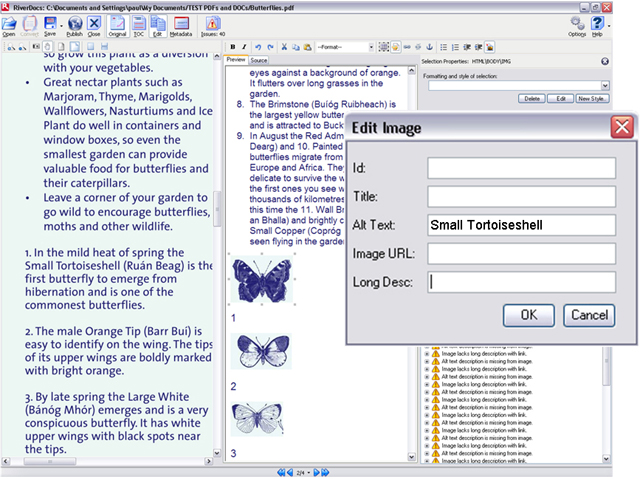
Task: Redo the last undone edit
Action: pyautogui.click(x=270, y=47)
